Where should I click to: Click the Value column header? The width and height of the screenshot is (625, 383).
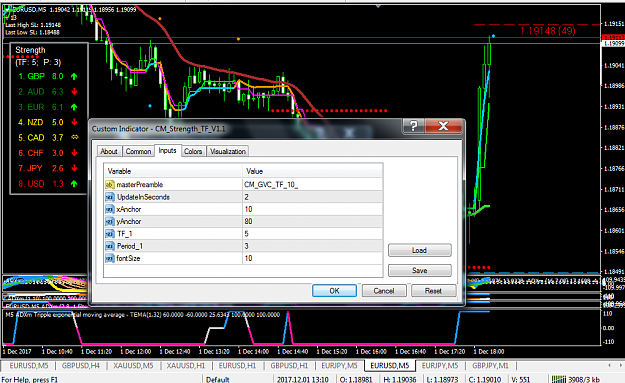pos(312,171)
